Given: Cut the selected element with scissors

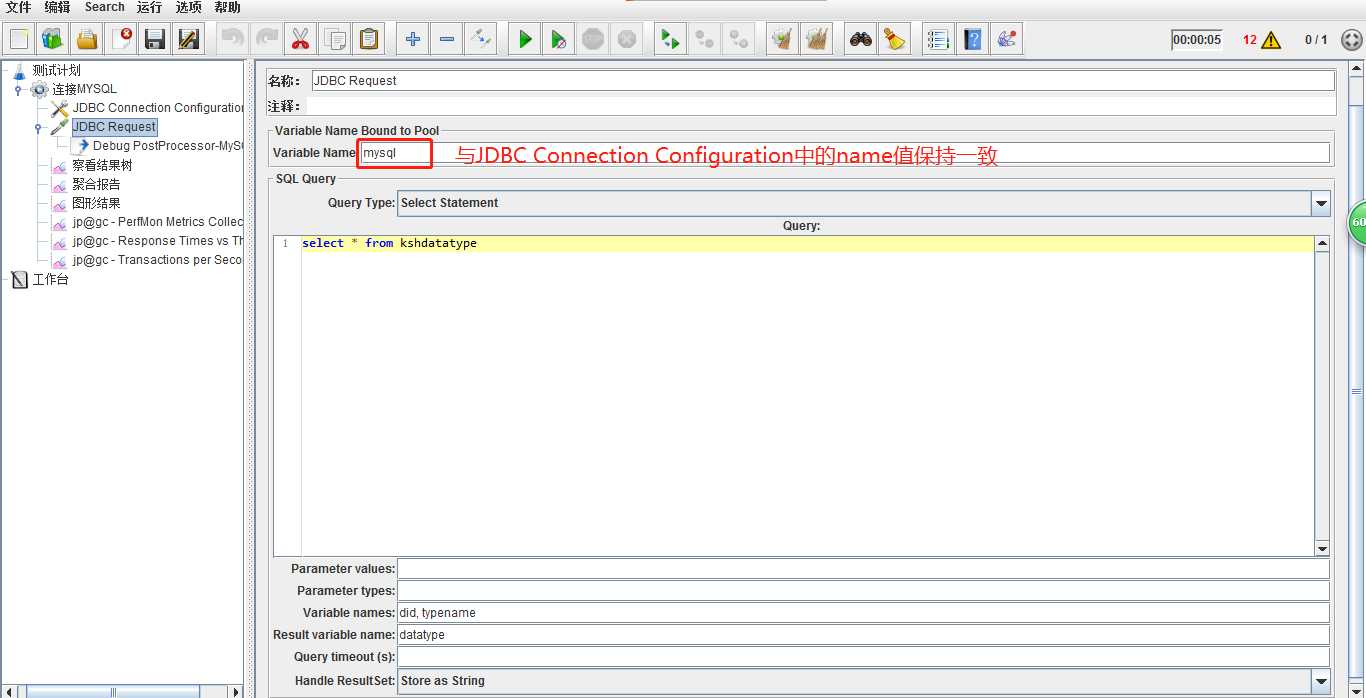Looking at the screenshot, I should click(300, 39).
